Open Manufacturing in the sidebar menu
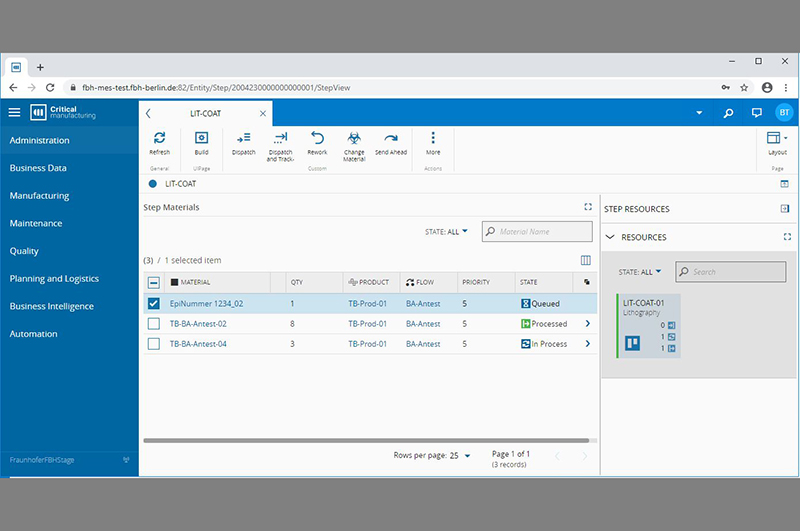Screen dimensions: 800x531 39,196
